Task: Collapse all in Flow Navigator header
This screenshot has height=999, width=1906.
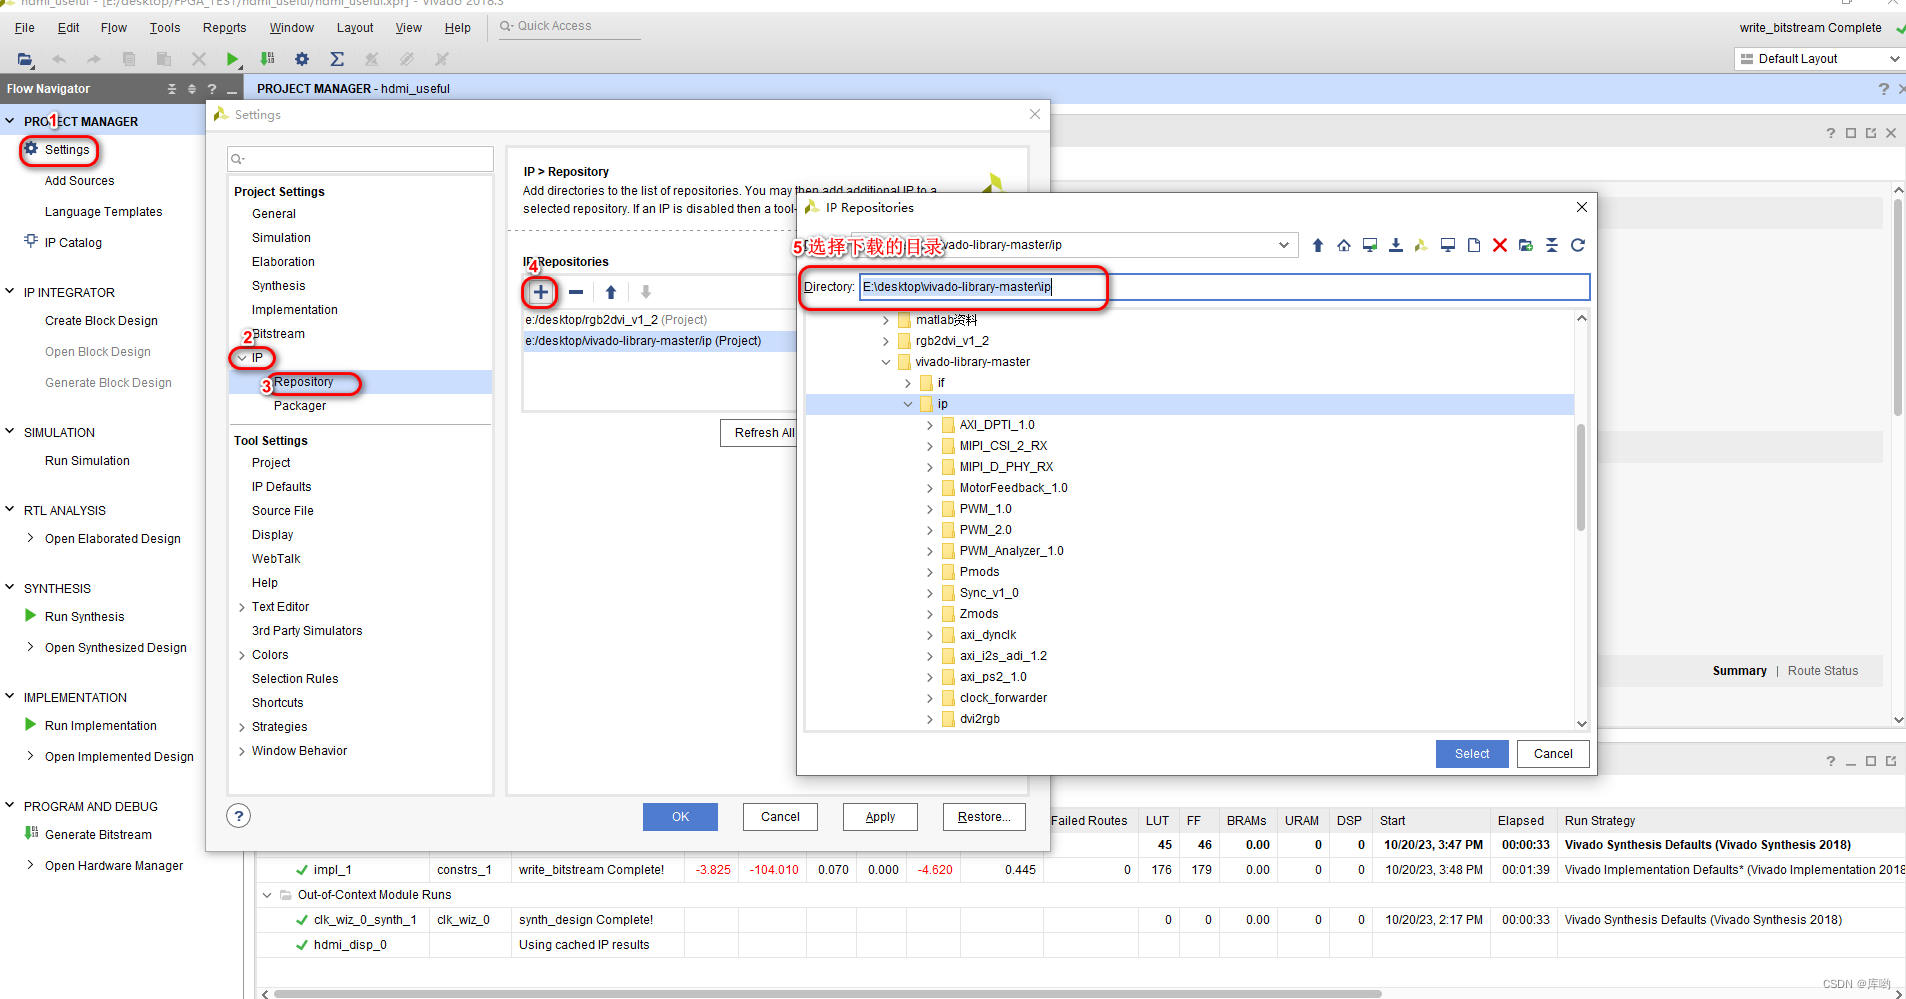Action: (172, 89)
